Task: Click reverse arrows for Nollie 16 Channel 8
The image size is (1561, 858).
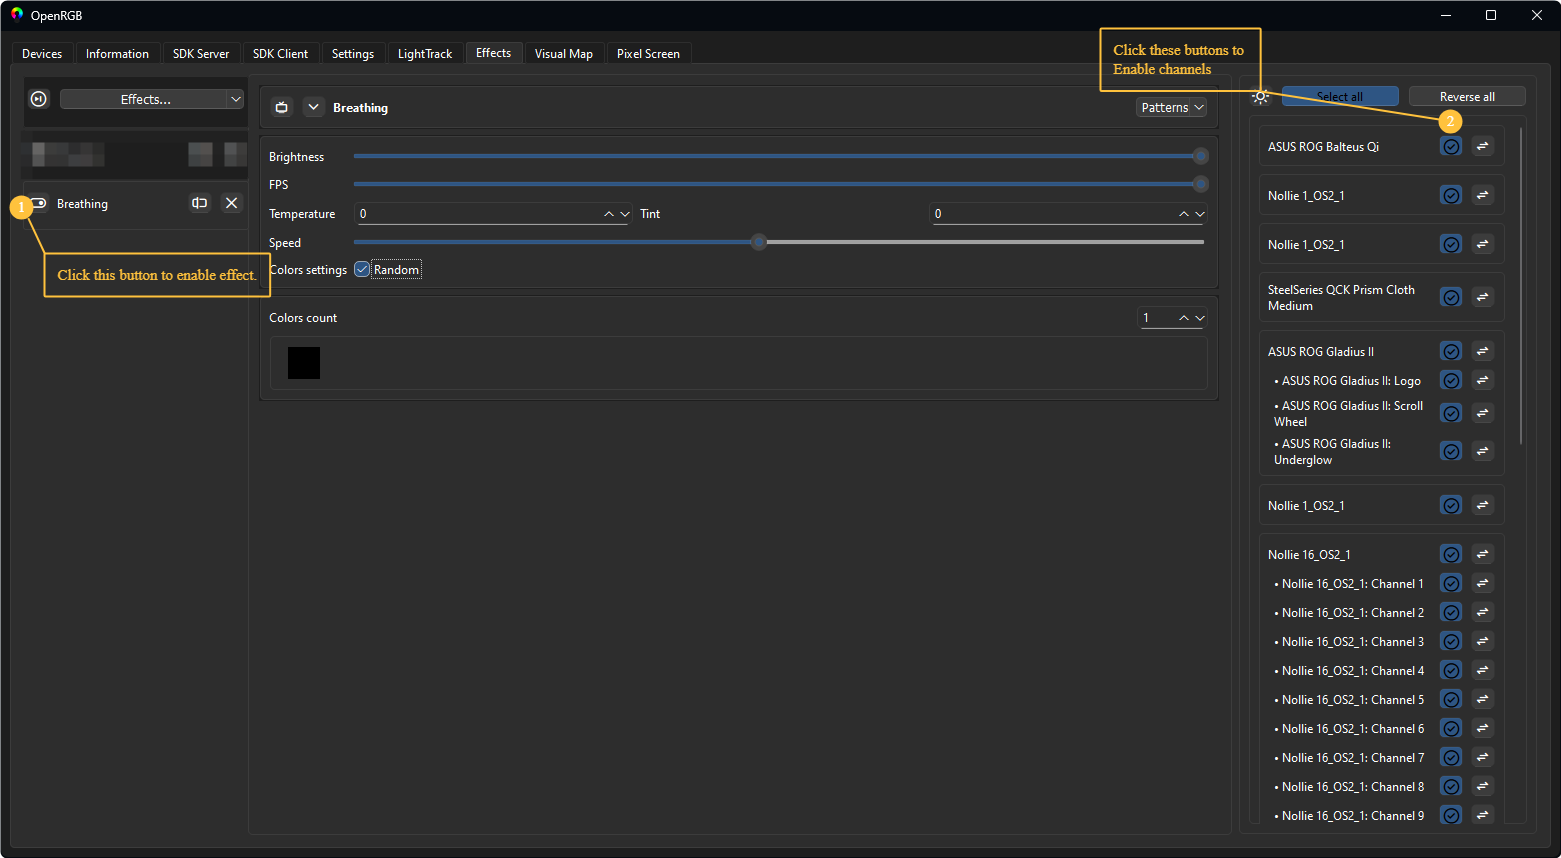Action: pyautogui.click(x=1483, y=786)
